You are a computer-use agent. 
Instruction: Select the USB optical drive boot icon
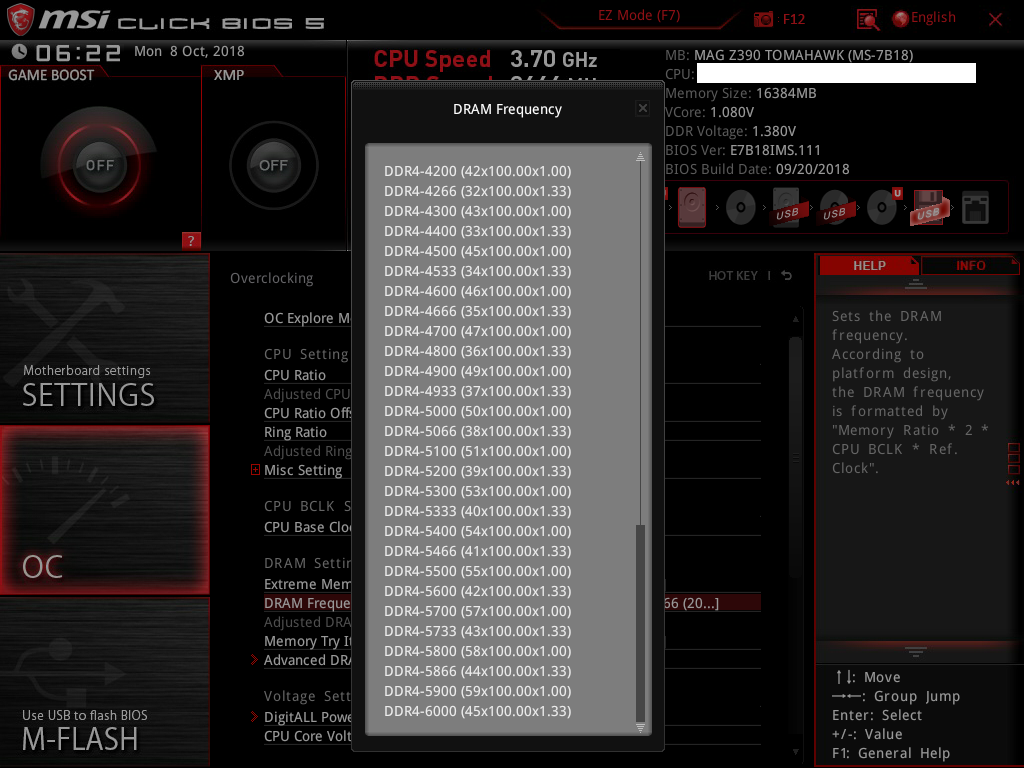pyautogui.click(x=834, y=208)
